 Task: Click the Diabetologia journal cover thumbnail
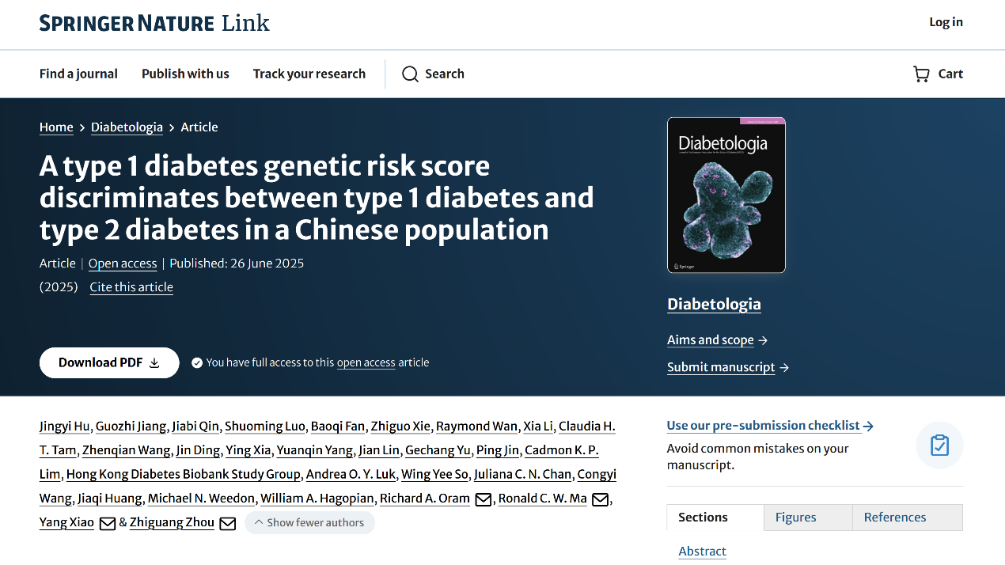pos(726,195)
